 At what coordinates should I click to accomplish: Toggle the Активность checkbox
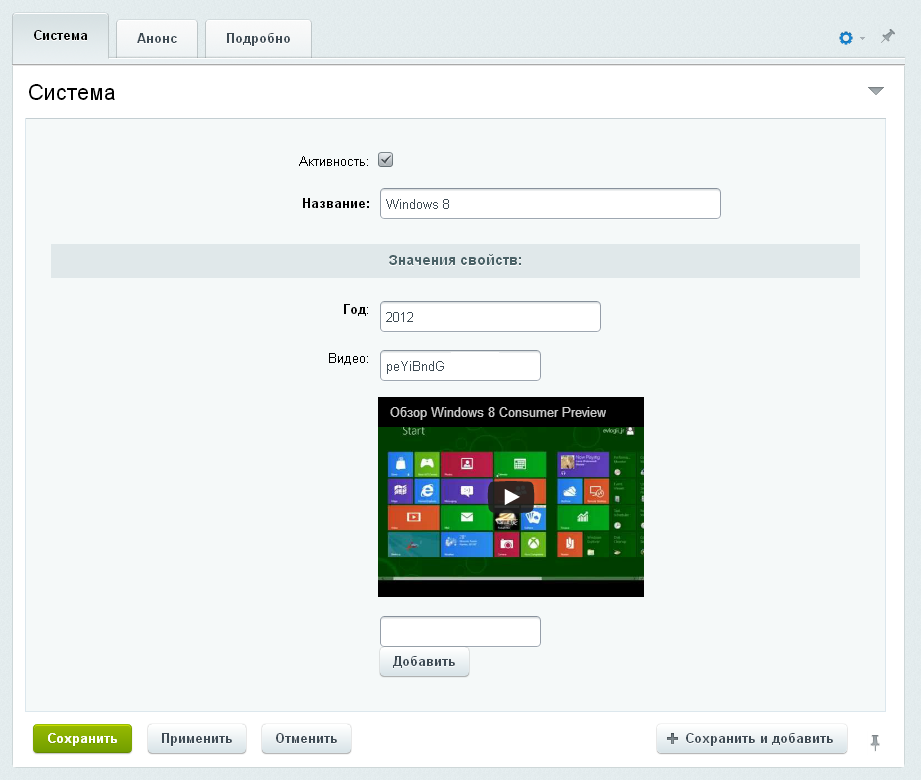[386, 160]
